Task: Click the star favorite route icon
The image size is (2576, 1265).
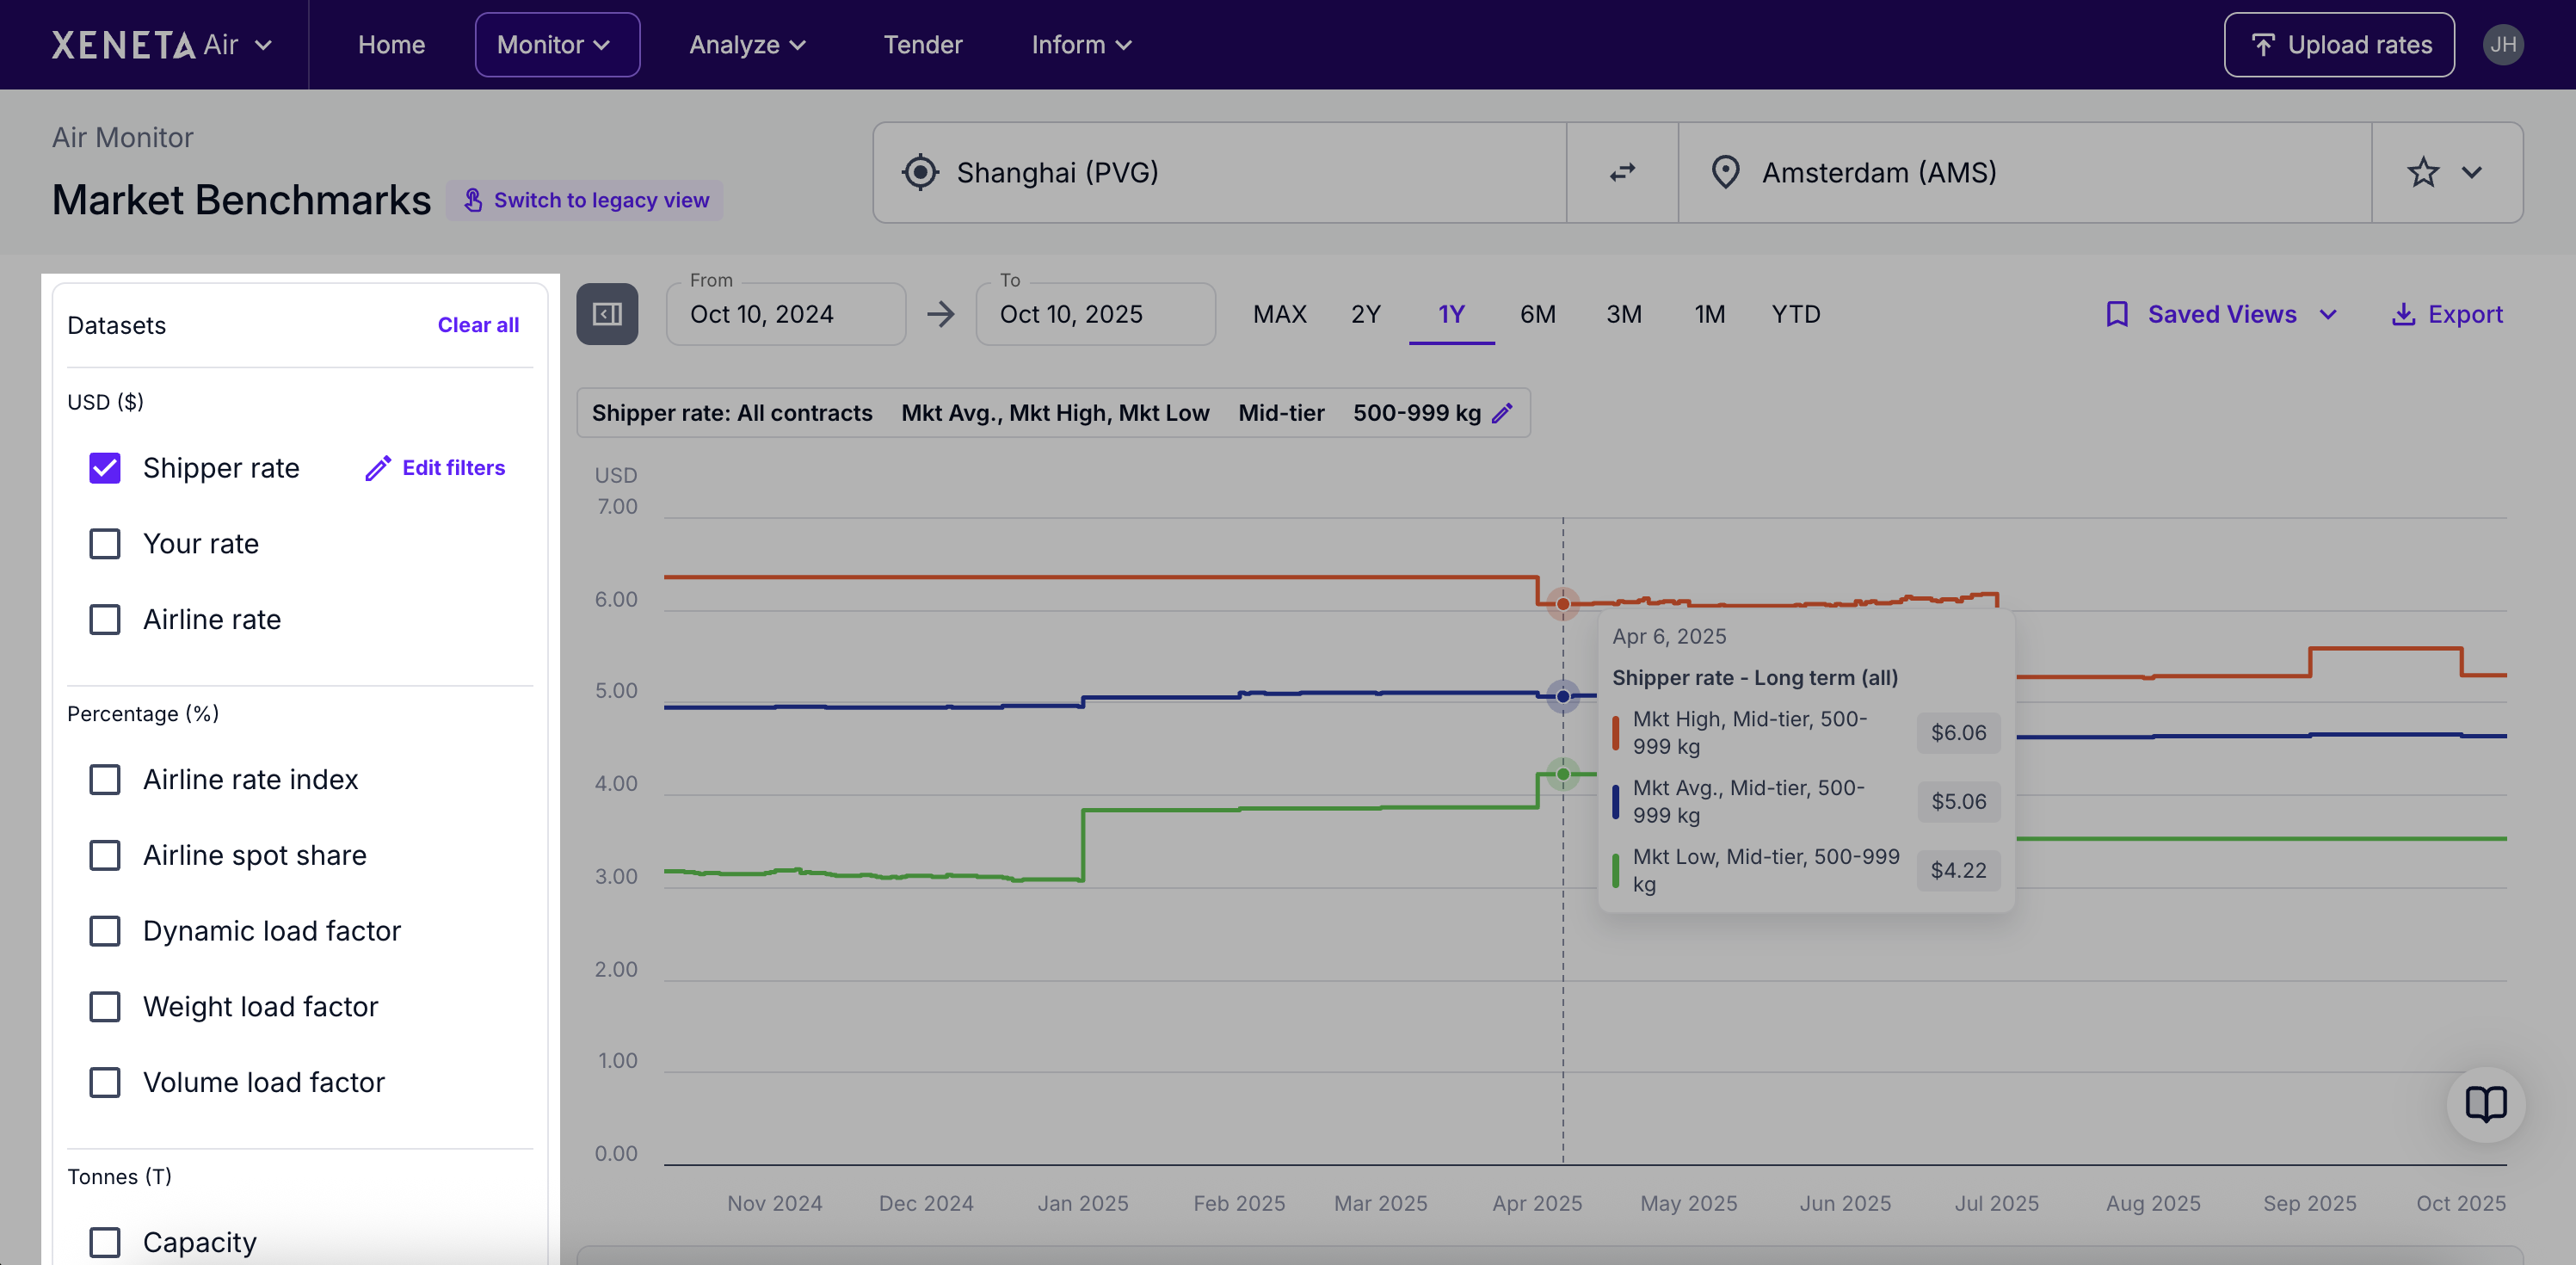Action: click(x=2422, y=172)
